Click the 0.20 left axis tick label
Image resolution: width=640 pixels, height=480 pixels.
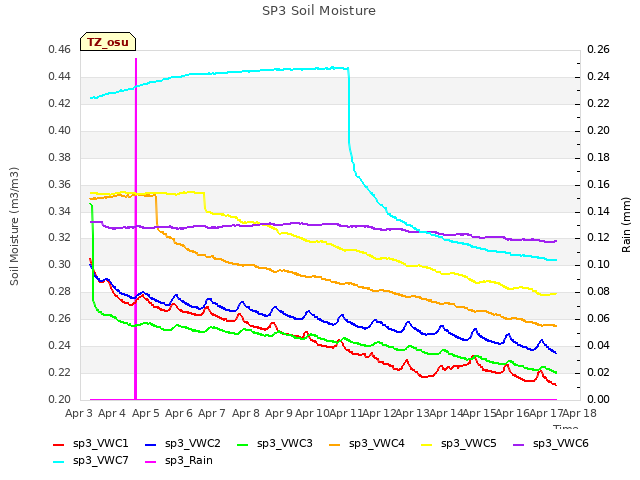[x=60, y=399]
